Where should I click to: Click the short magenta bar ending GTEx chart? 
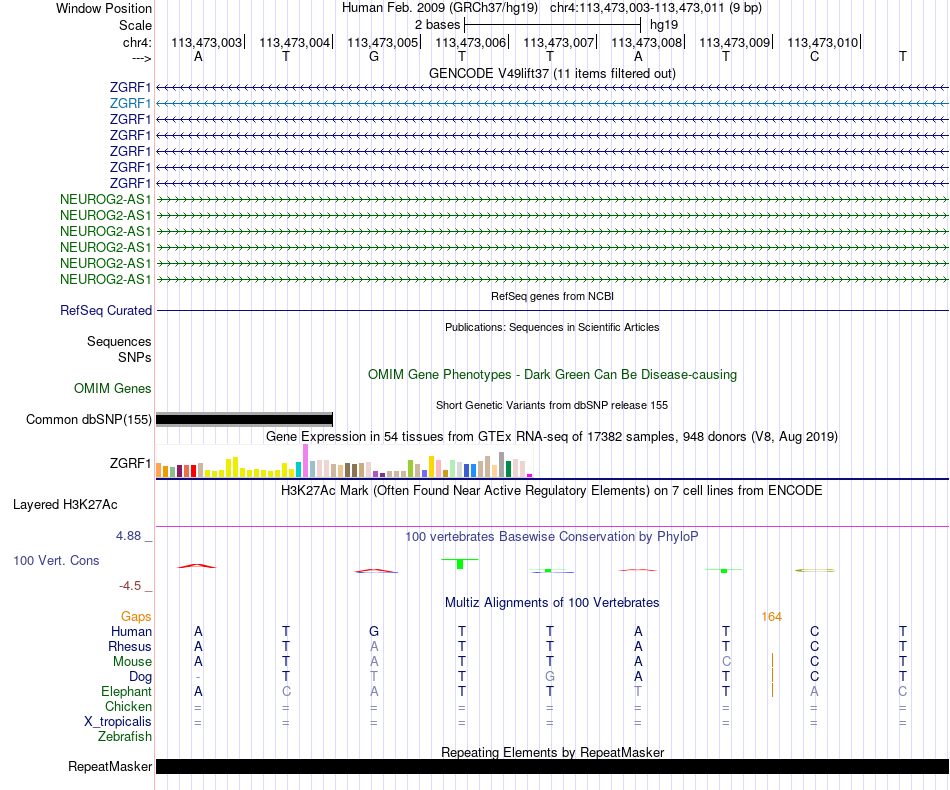(x=530, y=476)
